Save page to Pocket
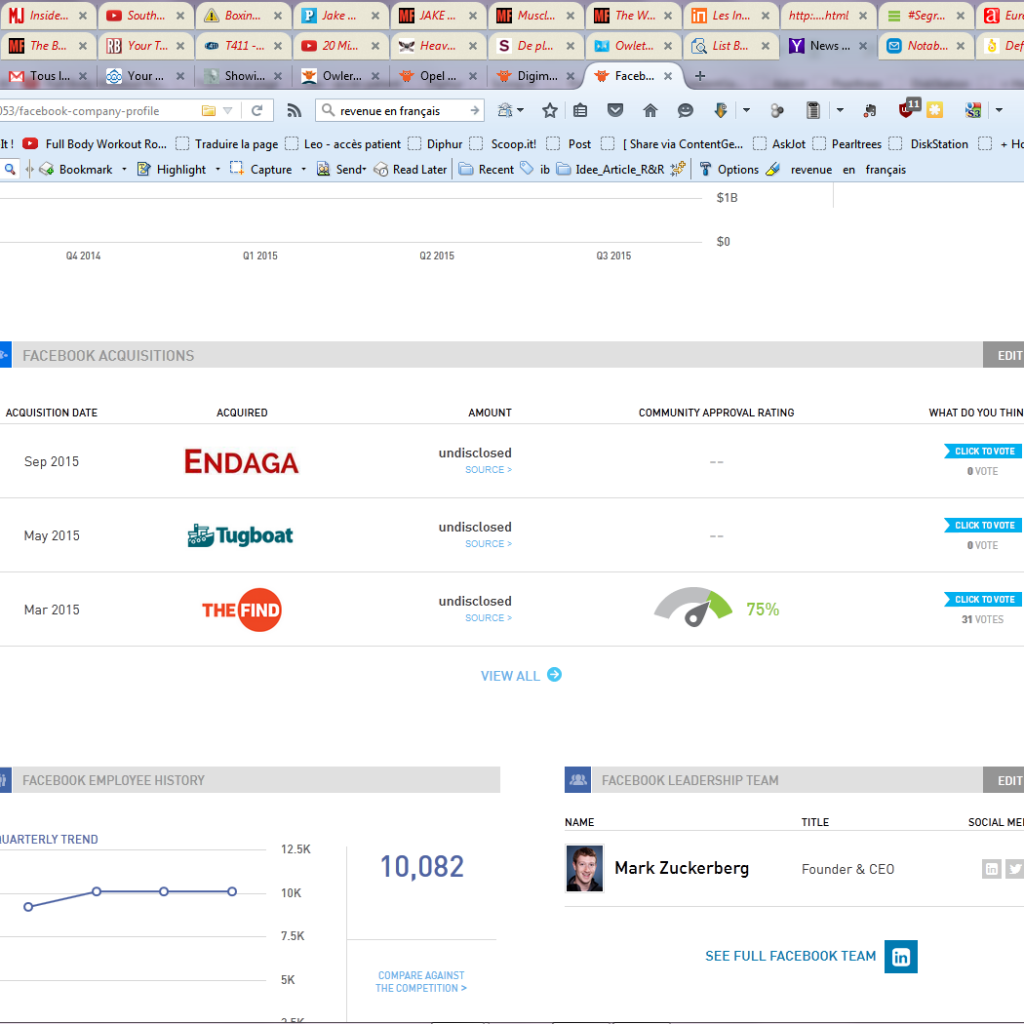The image size is (1024, 1024). [615, 110]
